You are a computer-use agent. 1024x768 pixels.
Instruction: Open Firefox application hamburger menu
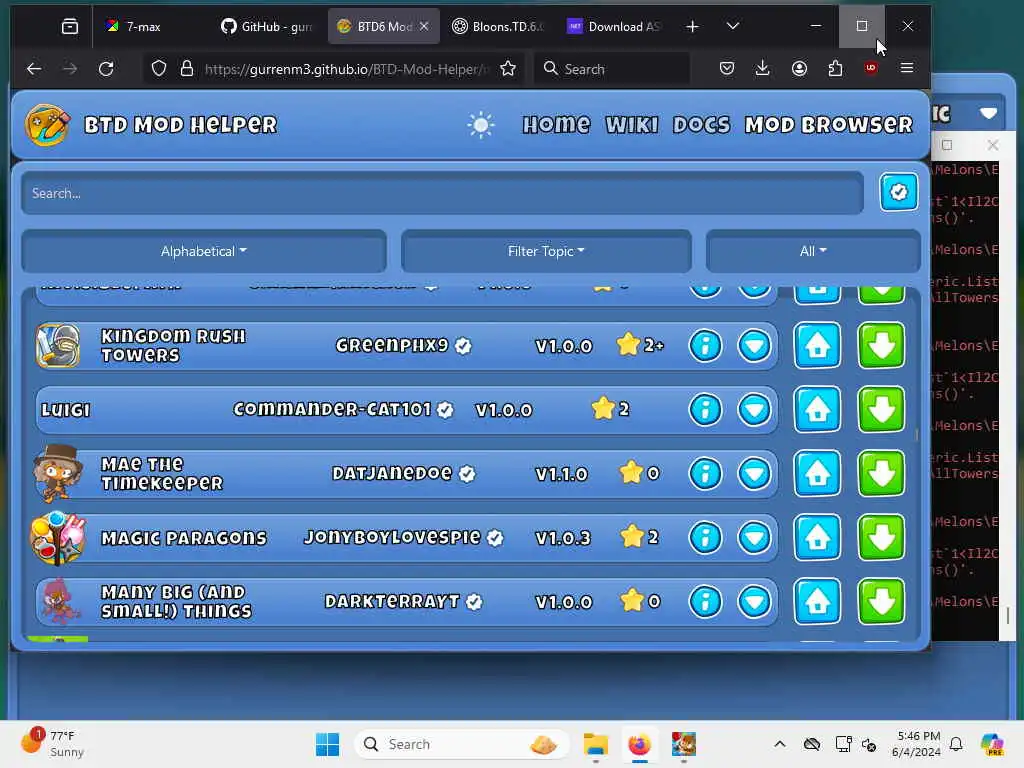click(906, 68)
